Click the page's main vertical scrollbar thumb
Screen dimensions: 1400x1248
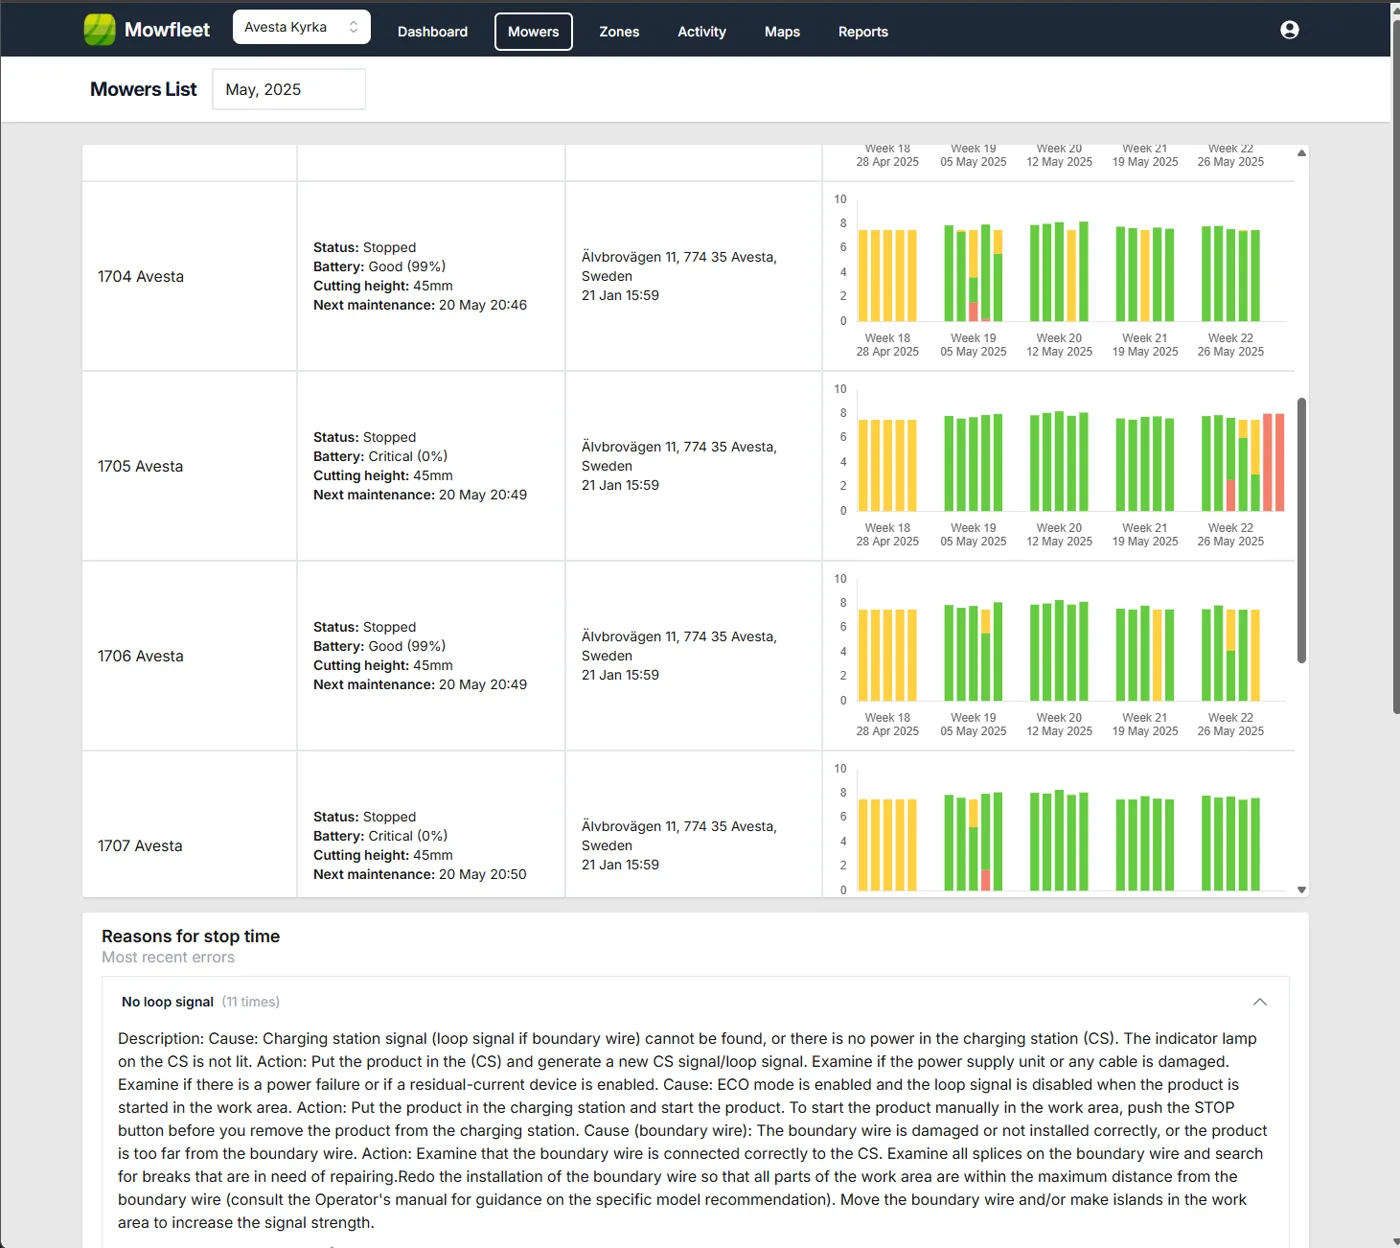pyautogui.click(x=1395, y=365)
